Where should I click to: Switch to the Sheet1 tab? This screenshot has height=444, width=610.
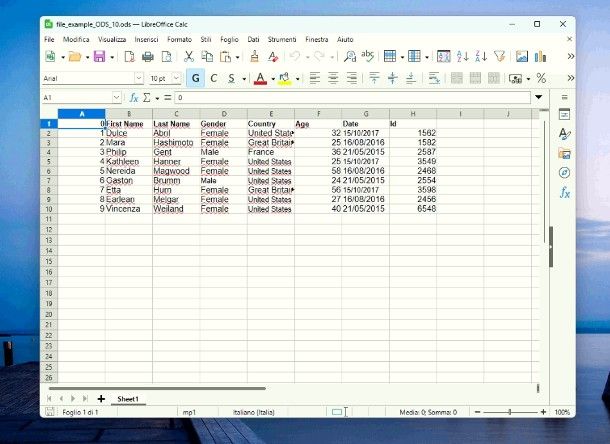[x=128, y=399]
